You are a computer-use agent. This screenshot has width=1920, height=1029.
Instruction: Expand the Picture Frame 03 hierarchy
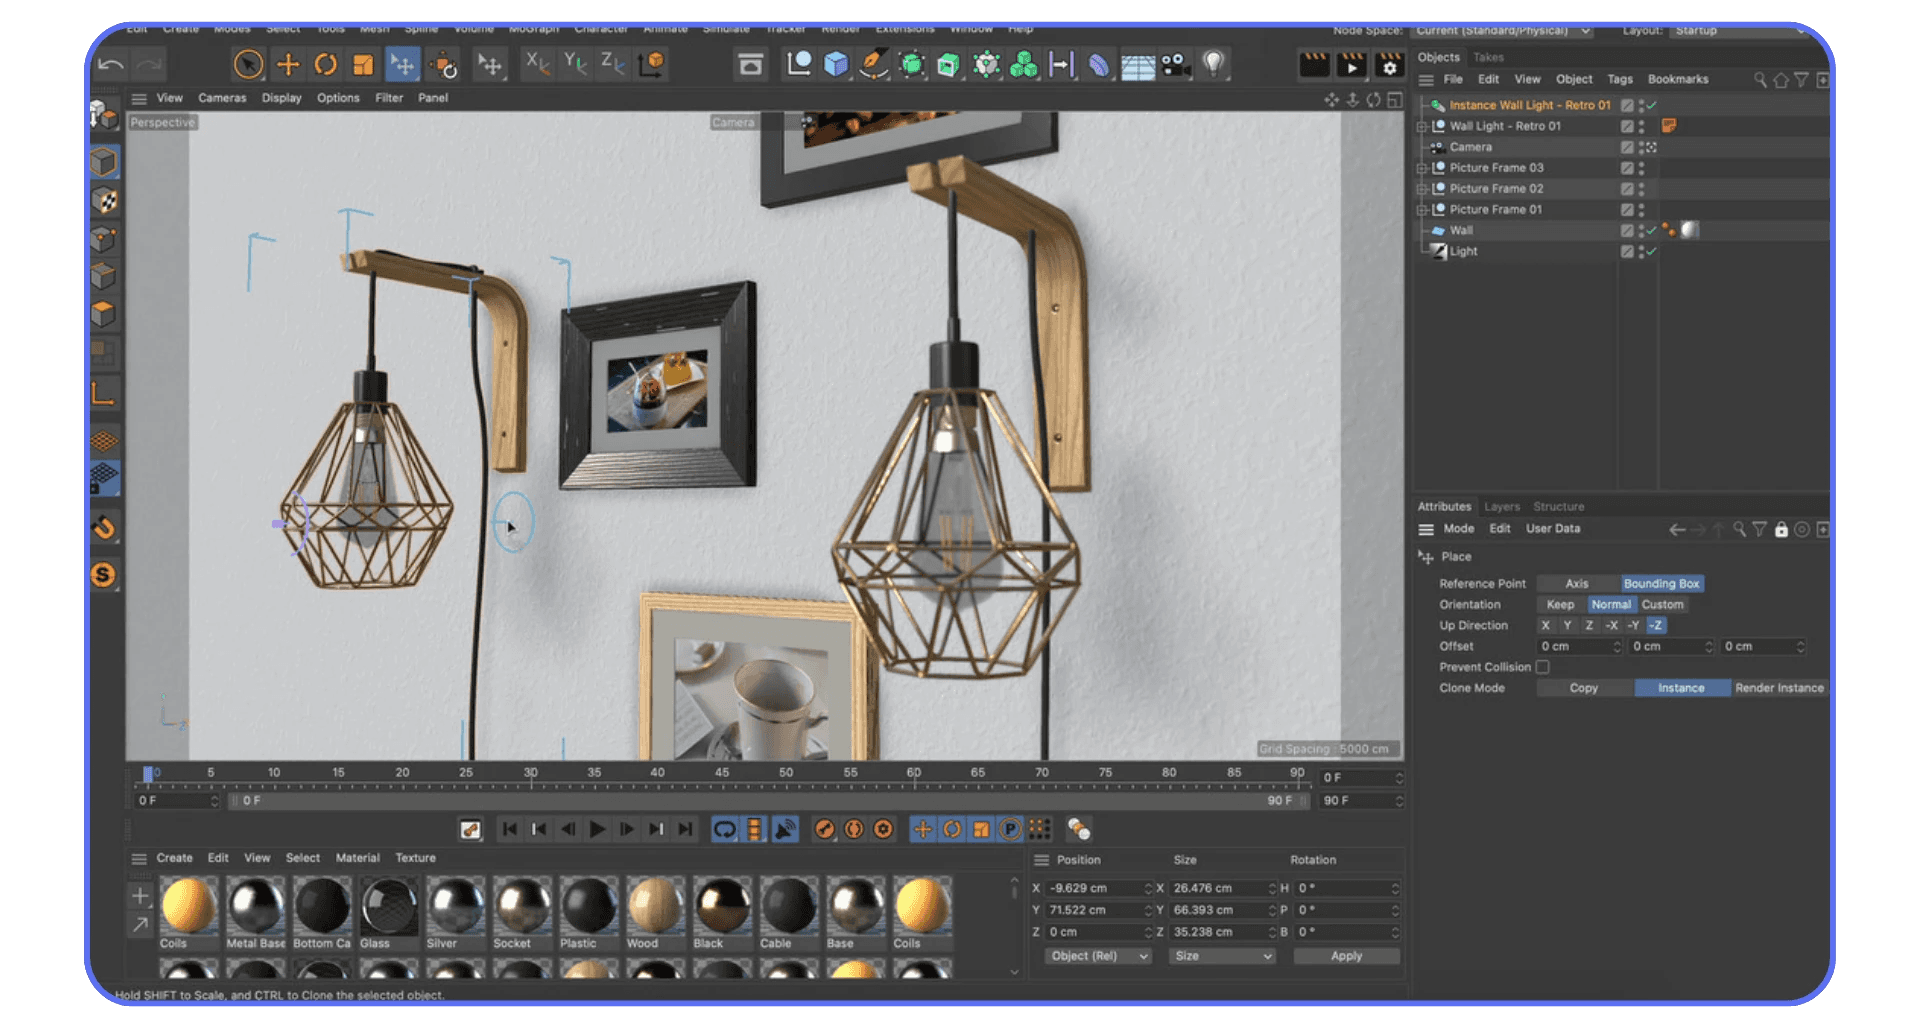click(1423, 168)
